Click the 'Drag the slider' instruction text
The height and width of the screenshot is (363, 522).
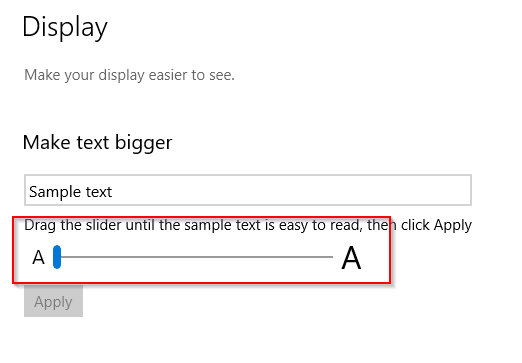pyautogui.click(x=248, y=225)
